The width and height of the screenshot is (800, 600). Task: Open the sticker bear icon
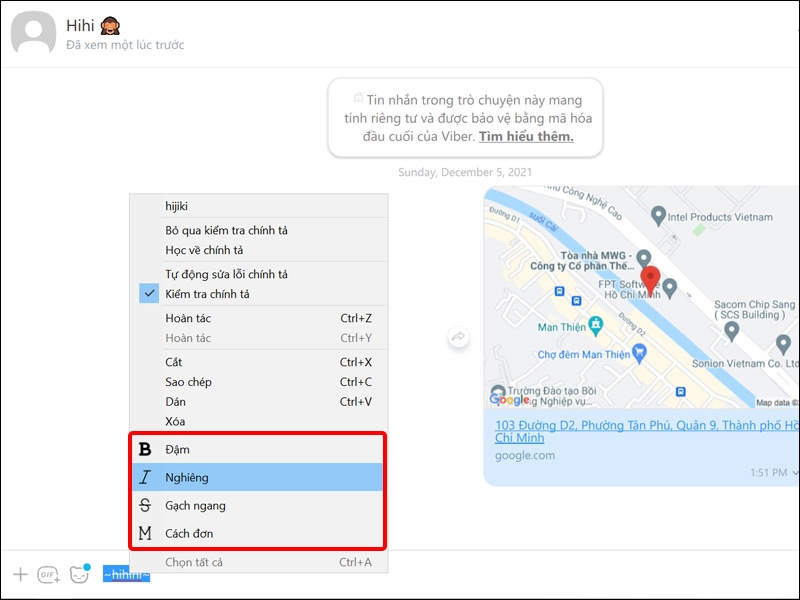(x=80, y=574)
